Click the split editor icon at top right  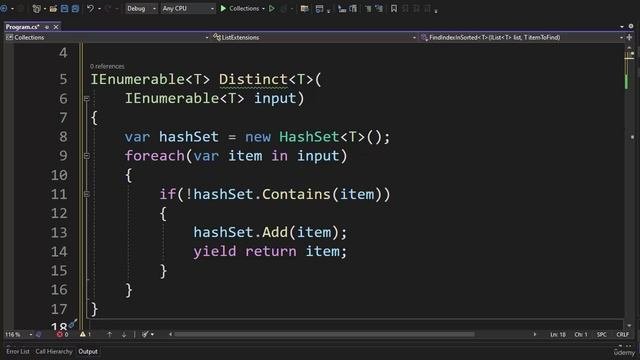[x=629, y=37]
